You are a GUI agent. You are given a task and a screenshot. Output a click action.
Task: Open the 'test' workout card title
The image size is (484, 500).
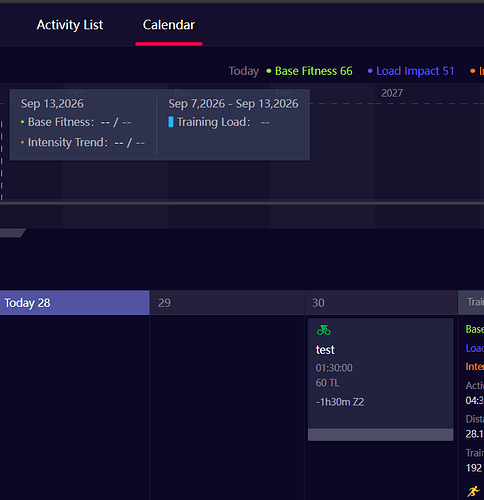pyautogui.click(x=325, y=350)
